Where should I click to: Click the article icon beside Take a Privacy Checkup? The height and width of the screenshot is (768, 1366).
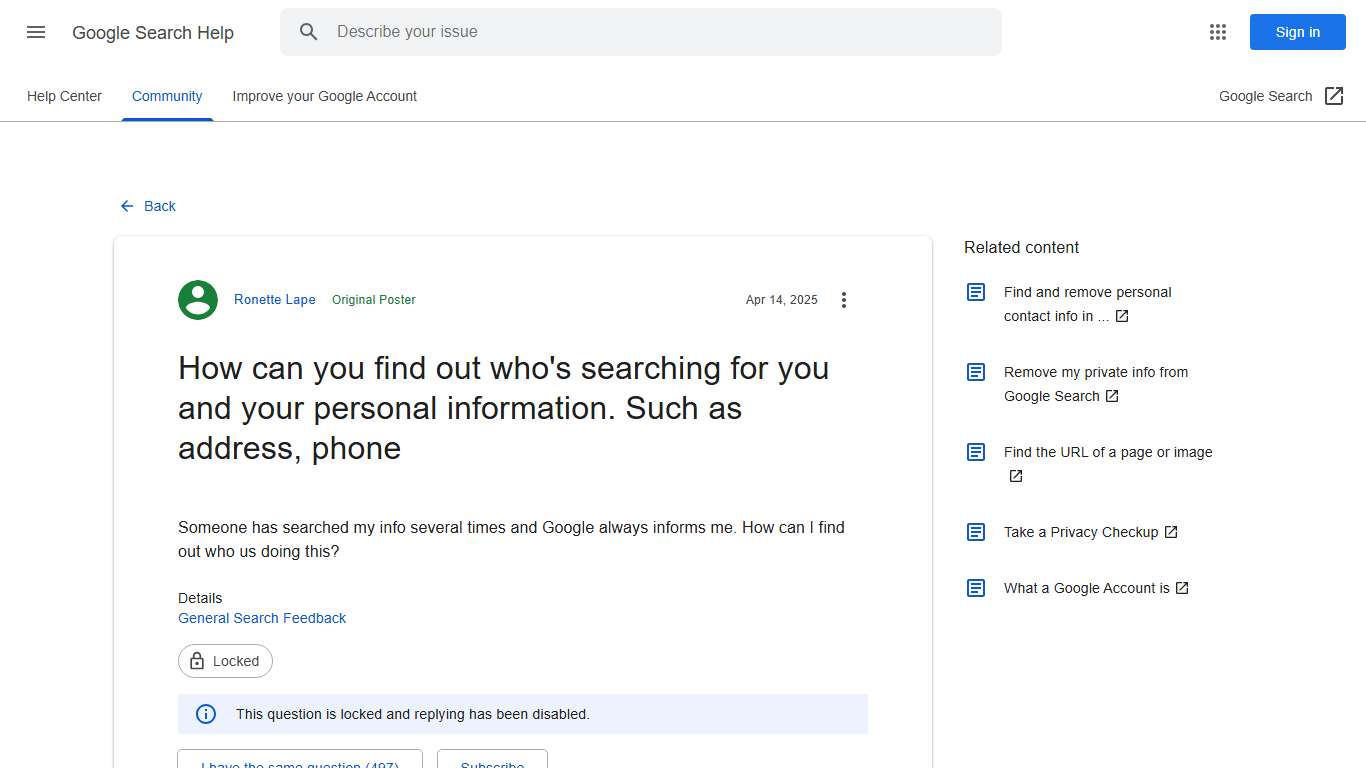[x=975, y=531]
